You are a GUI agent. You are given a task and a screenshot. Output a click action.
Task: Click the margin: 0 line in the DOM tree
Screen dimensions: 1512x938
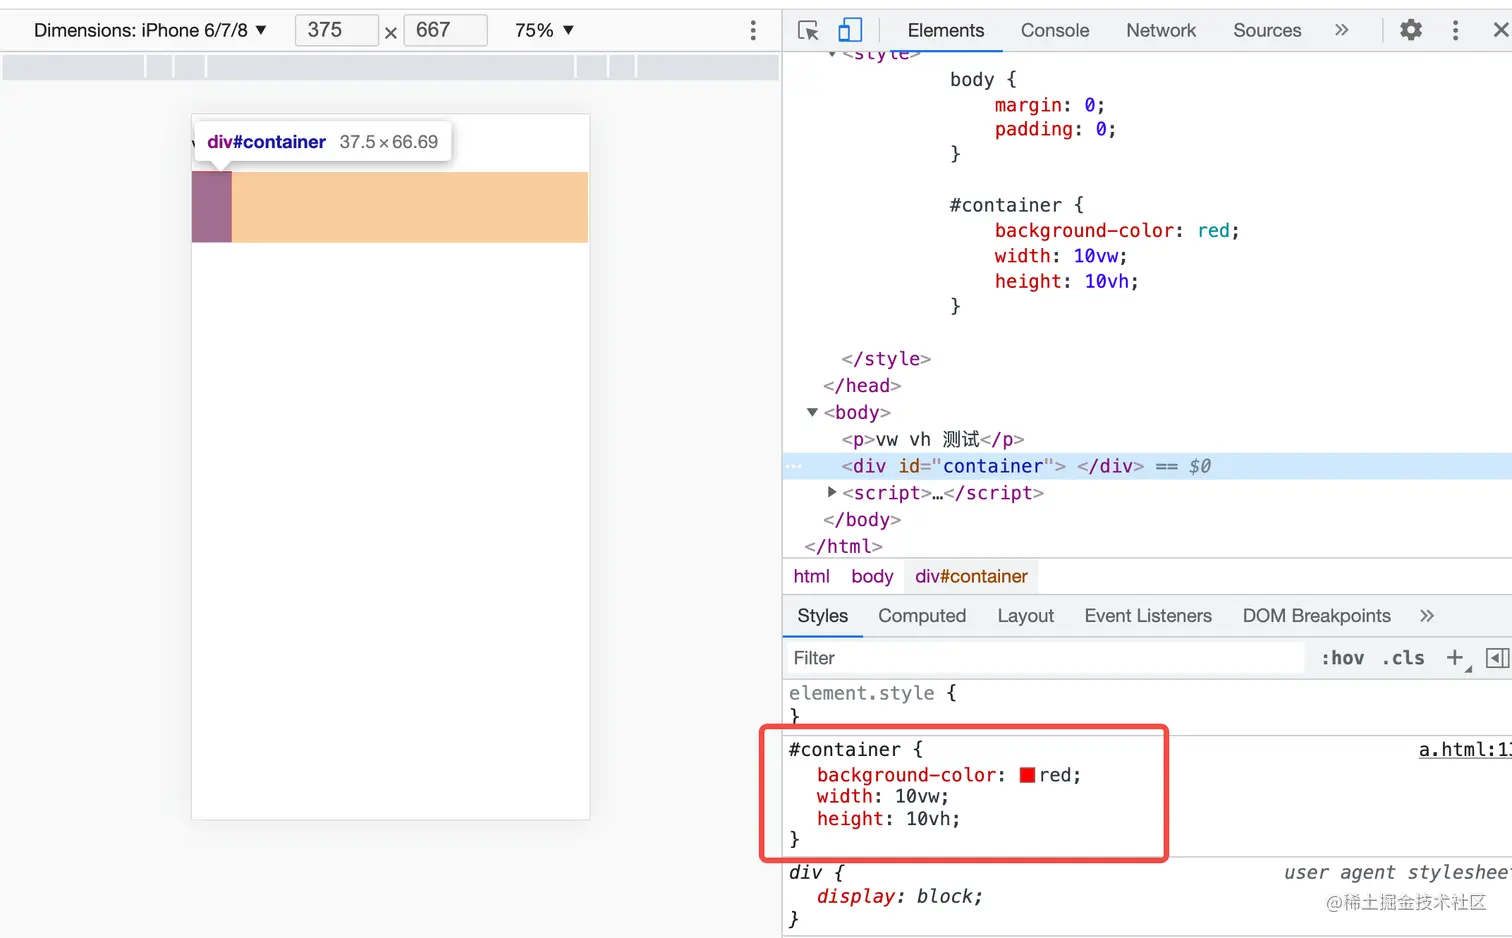[x=1049, y=105]
